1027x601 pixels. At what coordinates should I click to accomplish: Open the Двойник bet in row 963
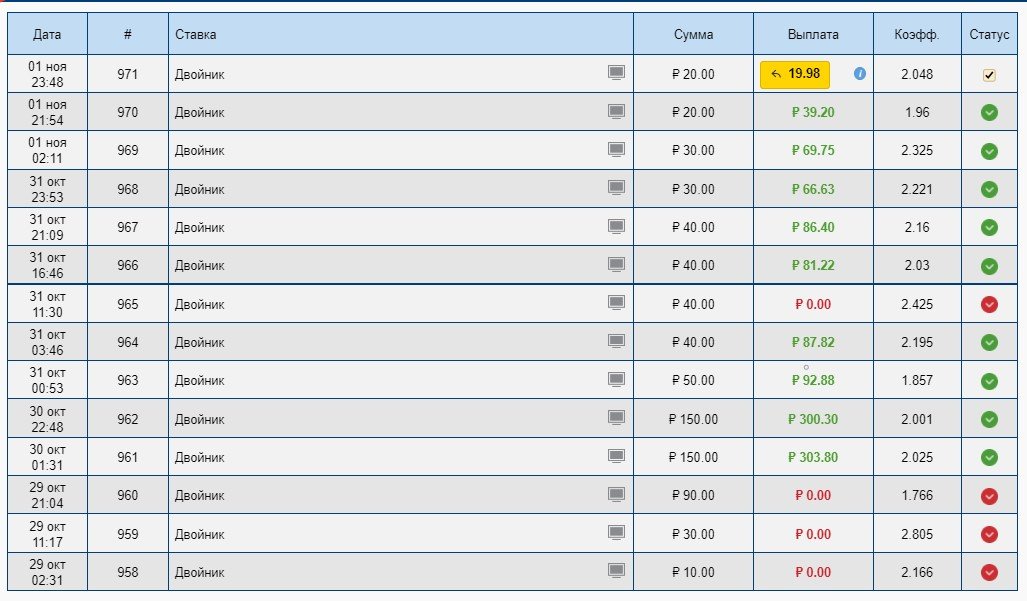tap(200, 381)
